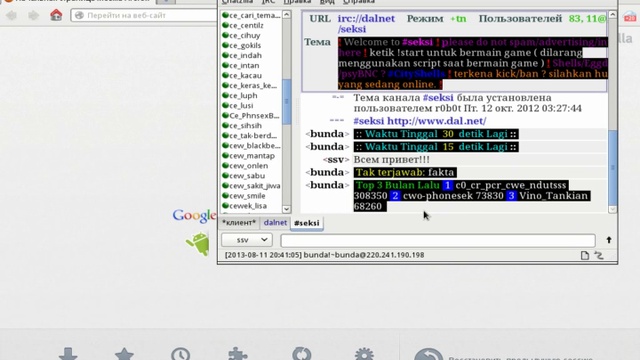Viewport: 640px width, 360px height.
Task: Click the Google logo on start page
Action: tap(194, 216)
